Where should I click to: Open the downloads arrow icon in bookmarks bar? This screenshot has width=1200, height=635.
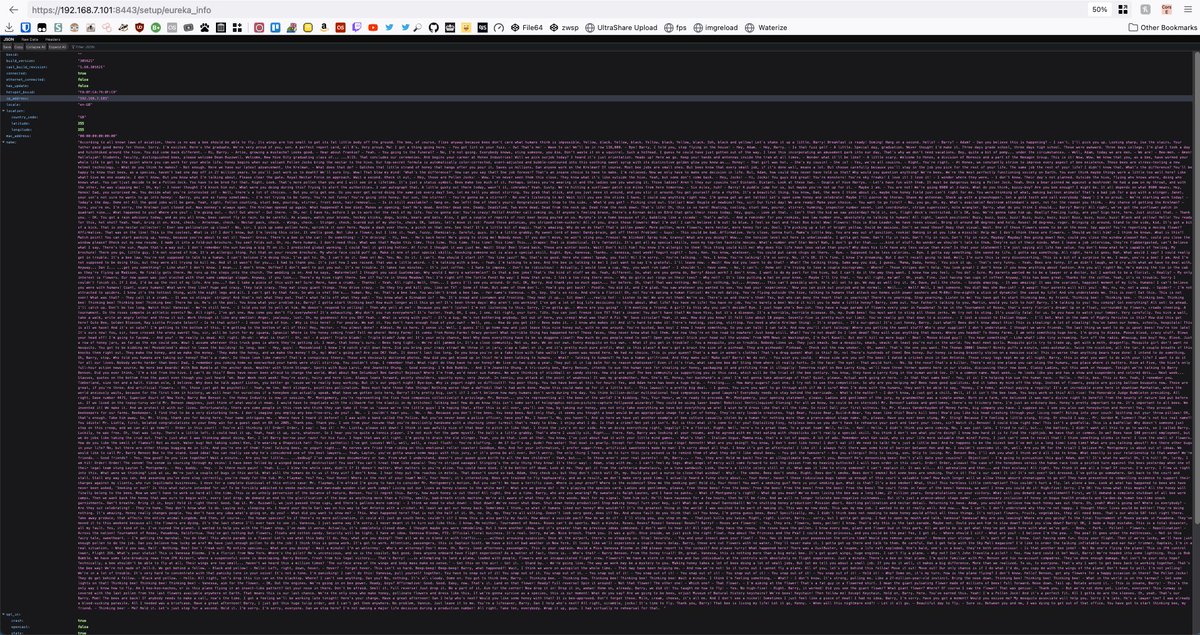click(9, 28)
